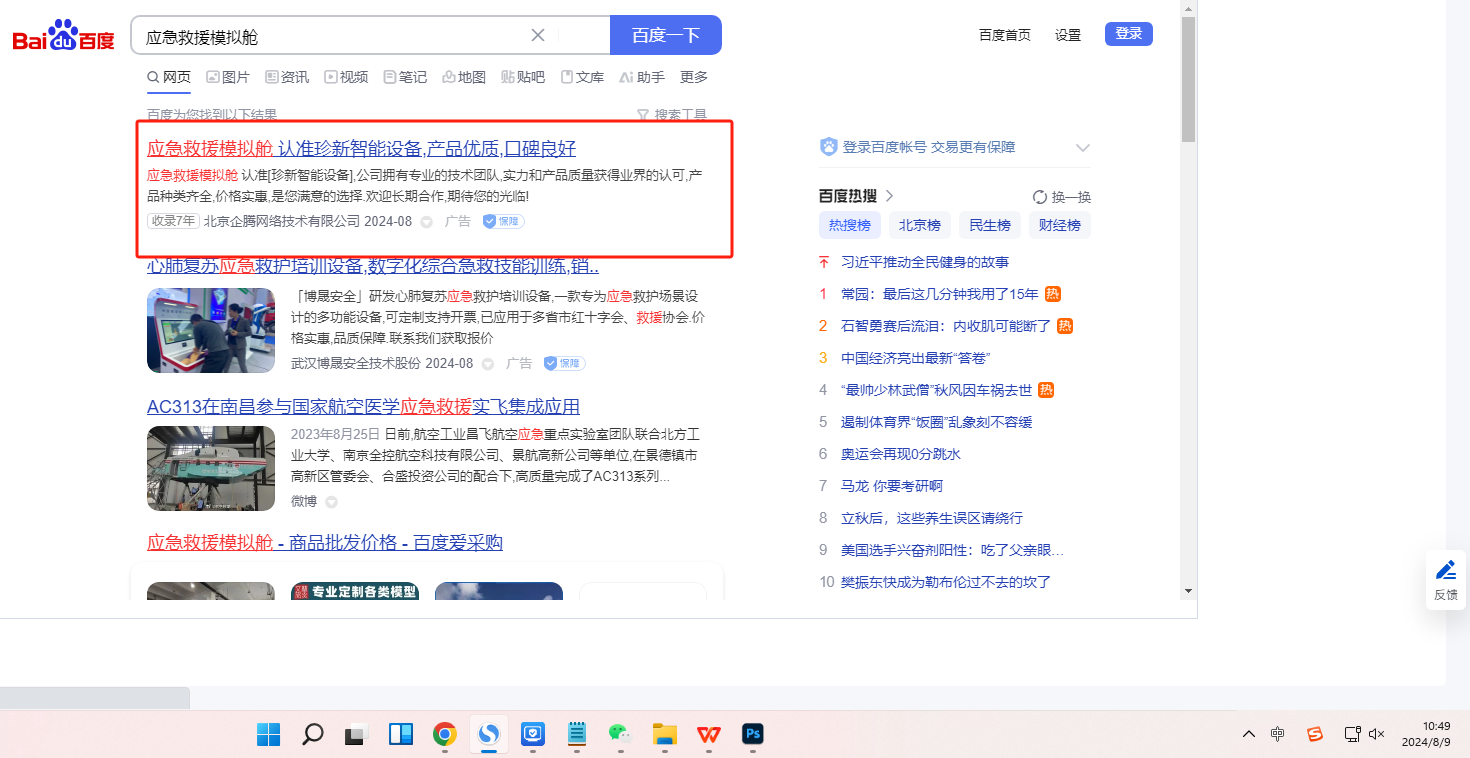Open 百度首页 link
The width and height of the screenshot is (1470, 758).
pyautogui.click(x=1005, y=35)
